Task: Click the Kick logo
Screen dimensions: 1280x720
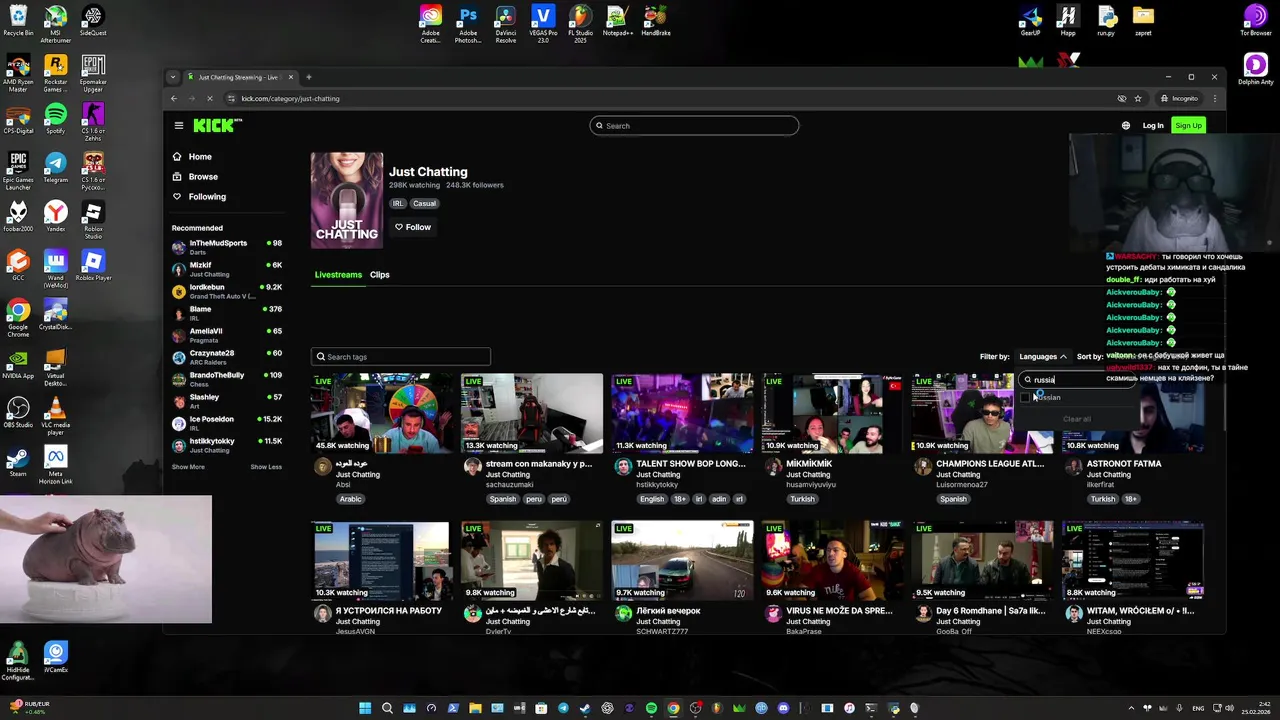Action: (x=217, y=125)
